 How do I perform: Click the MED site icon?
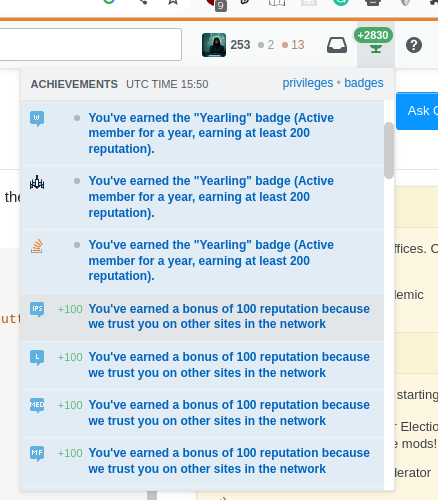(x=37, y=406)
